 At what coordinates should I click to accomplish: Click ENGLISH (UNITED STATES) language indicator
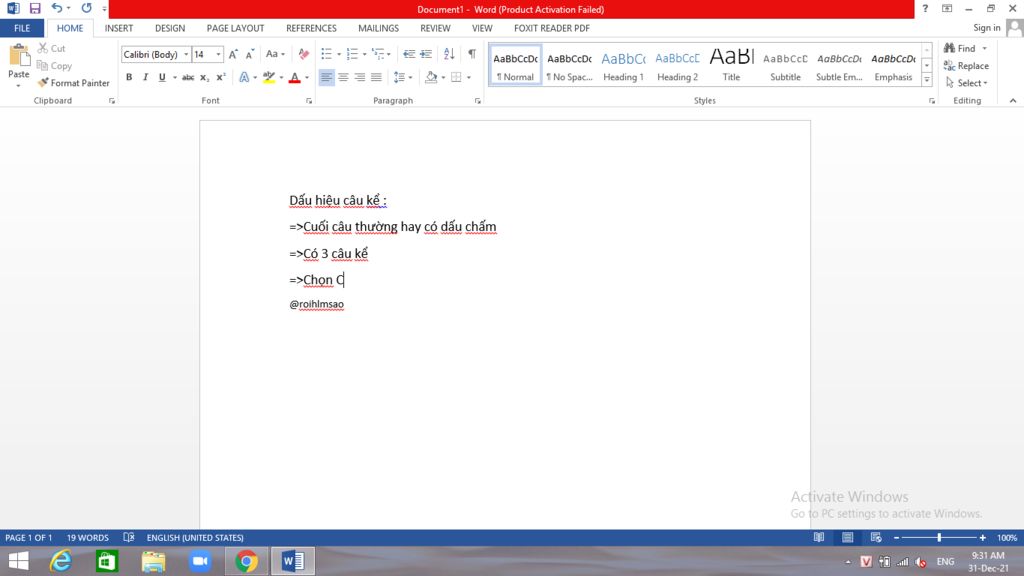[195, 537]
